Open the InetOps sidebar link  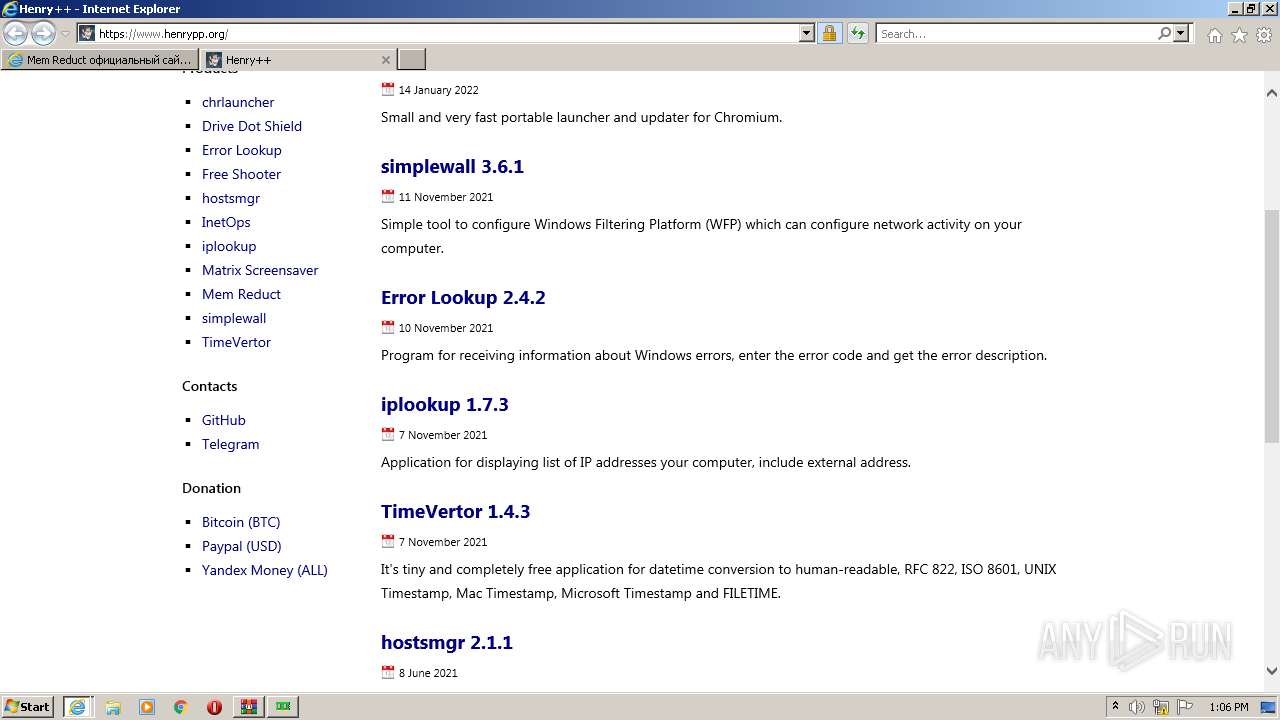click(x=226, y=222)
